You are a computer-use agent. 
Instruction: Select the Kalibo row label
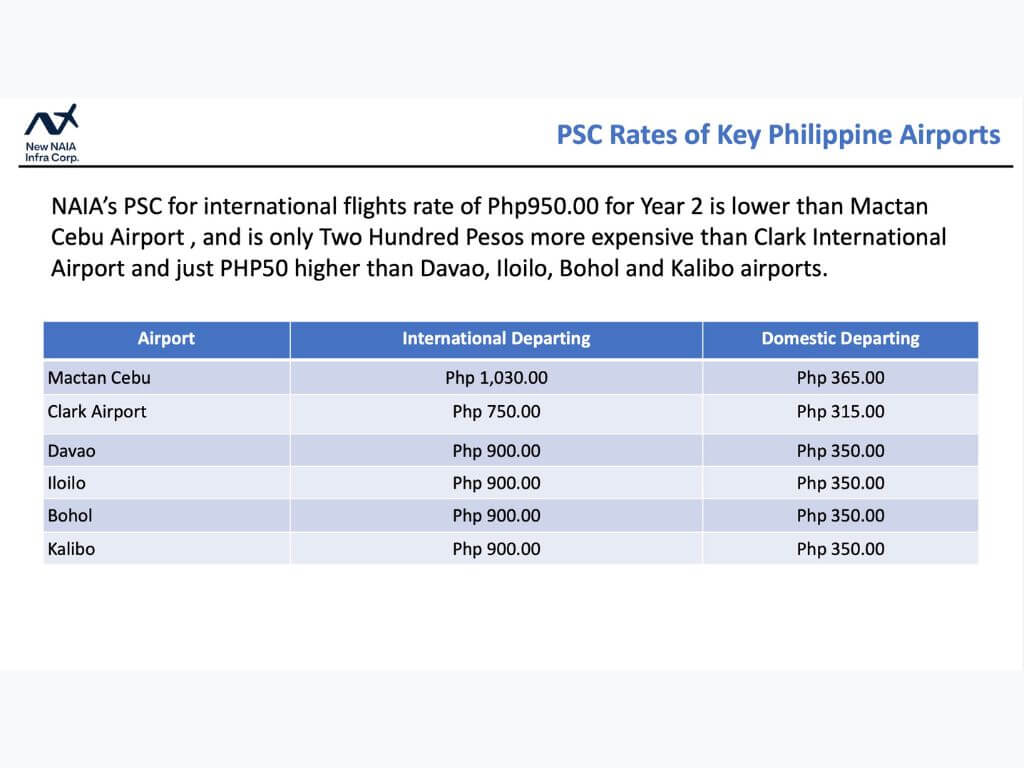71,549
